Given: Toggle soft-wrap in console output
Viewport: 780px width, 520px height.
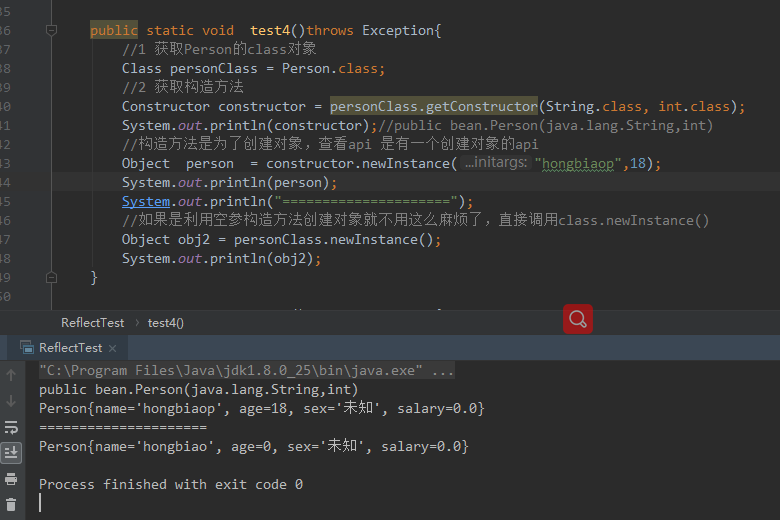Looking at the screenshot, I should (11, 427).
